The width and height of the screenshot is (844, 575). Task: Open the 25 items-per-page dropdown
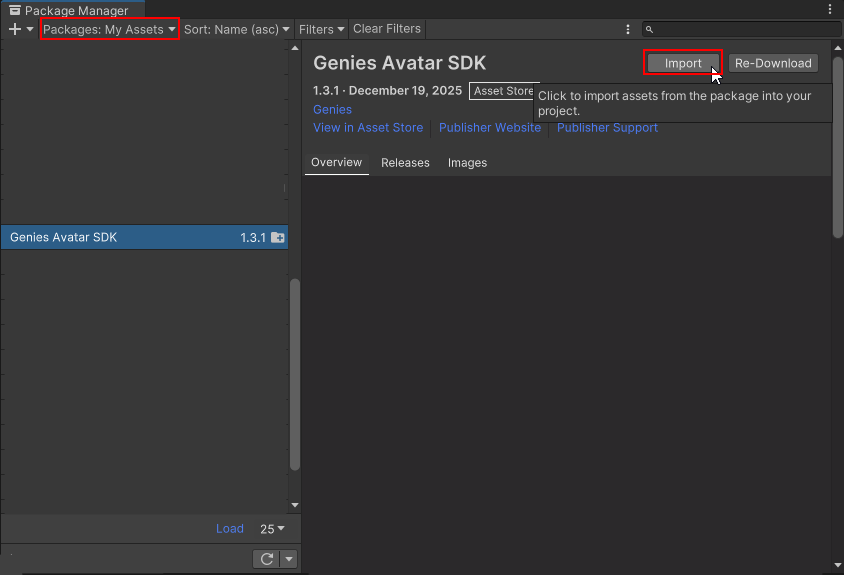point(272,529)
